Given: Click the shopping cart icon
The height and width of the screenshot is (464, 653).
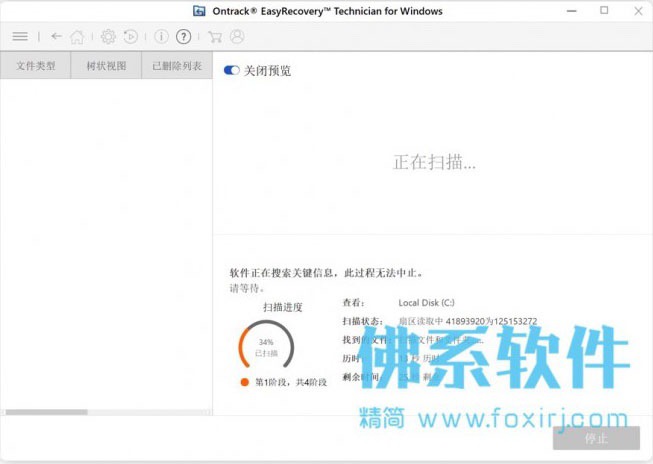Looking at the screenshot, I should [215, 37].
